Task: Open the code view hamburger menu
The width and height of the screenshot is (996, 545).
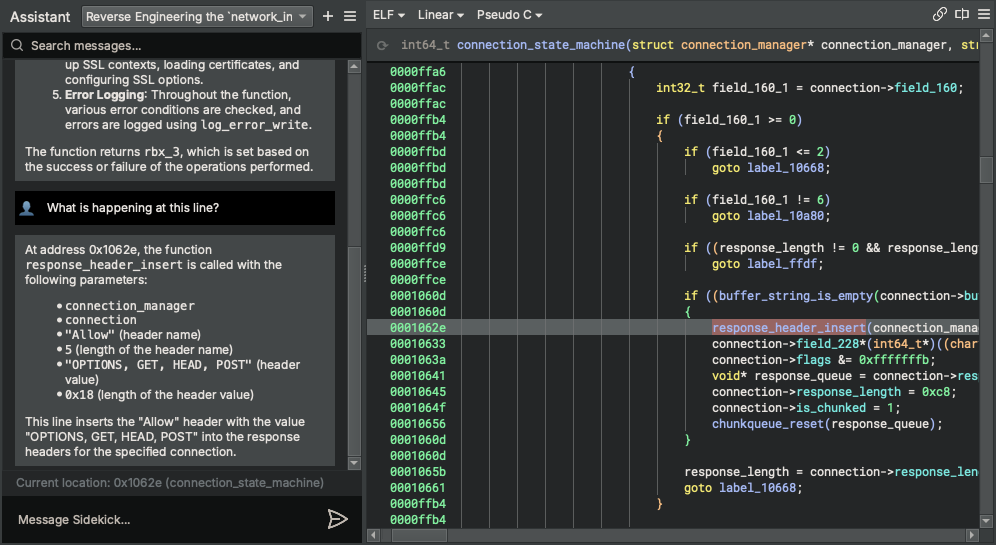Action: point(983,15)
